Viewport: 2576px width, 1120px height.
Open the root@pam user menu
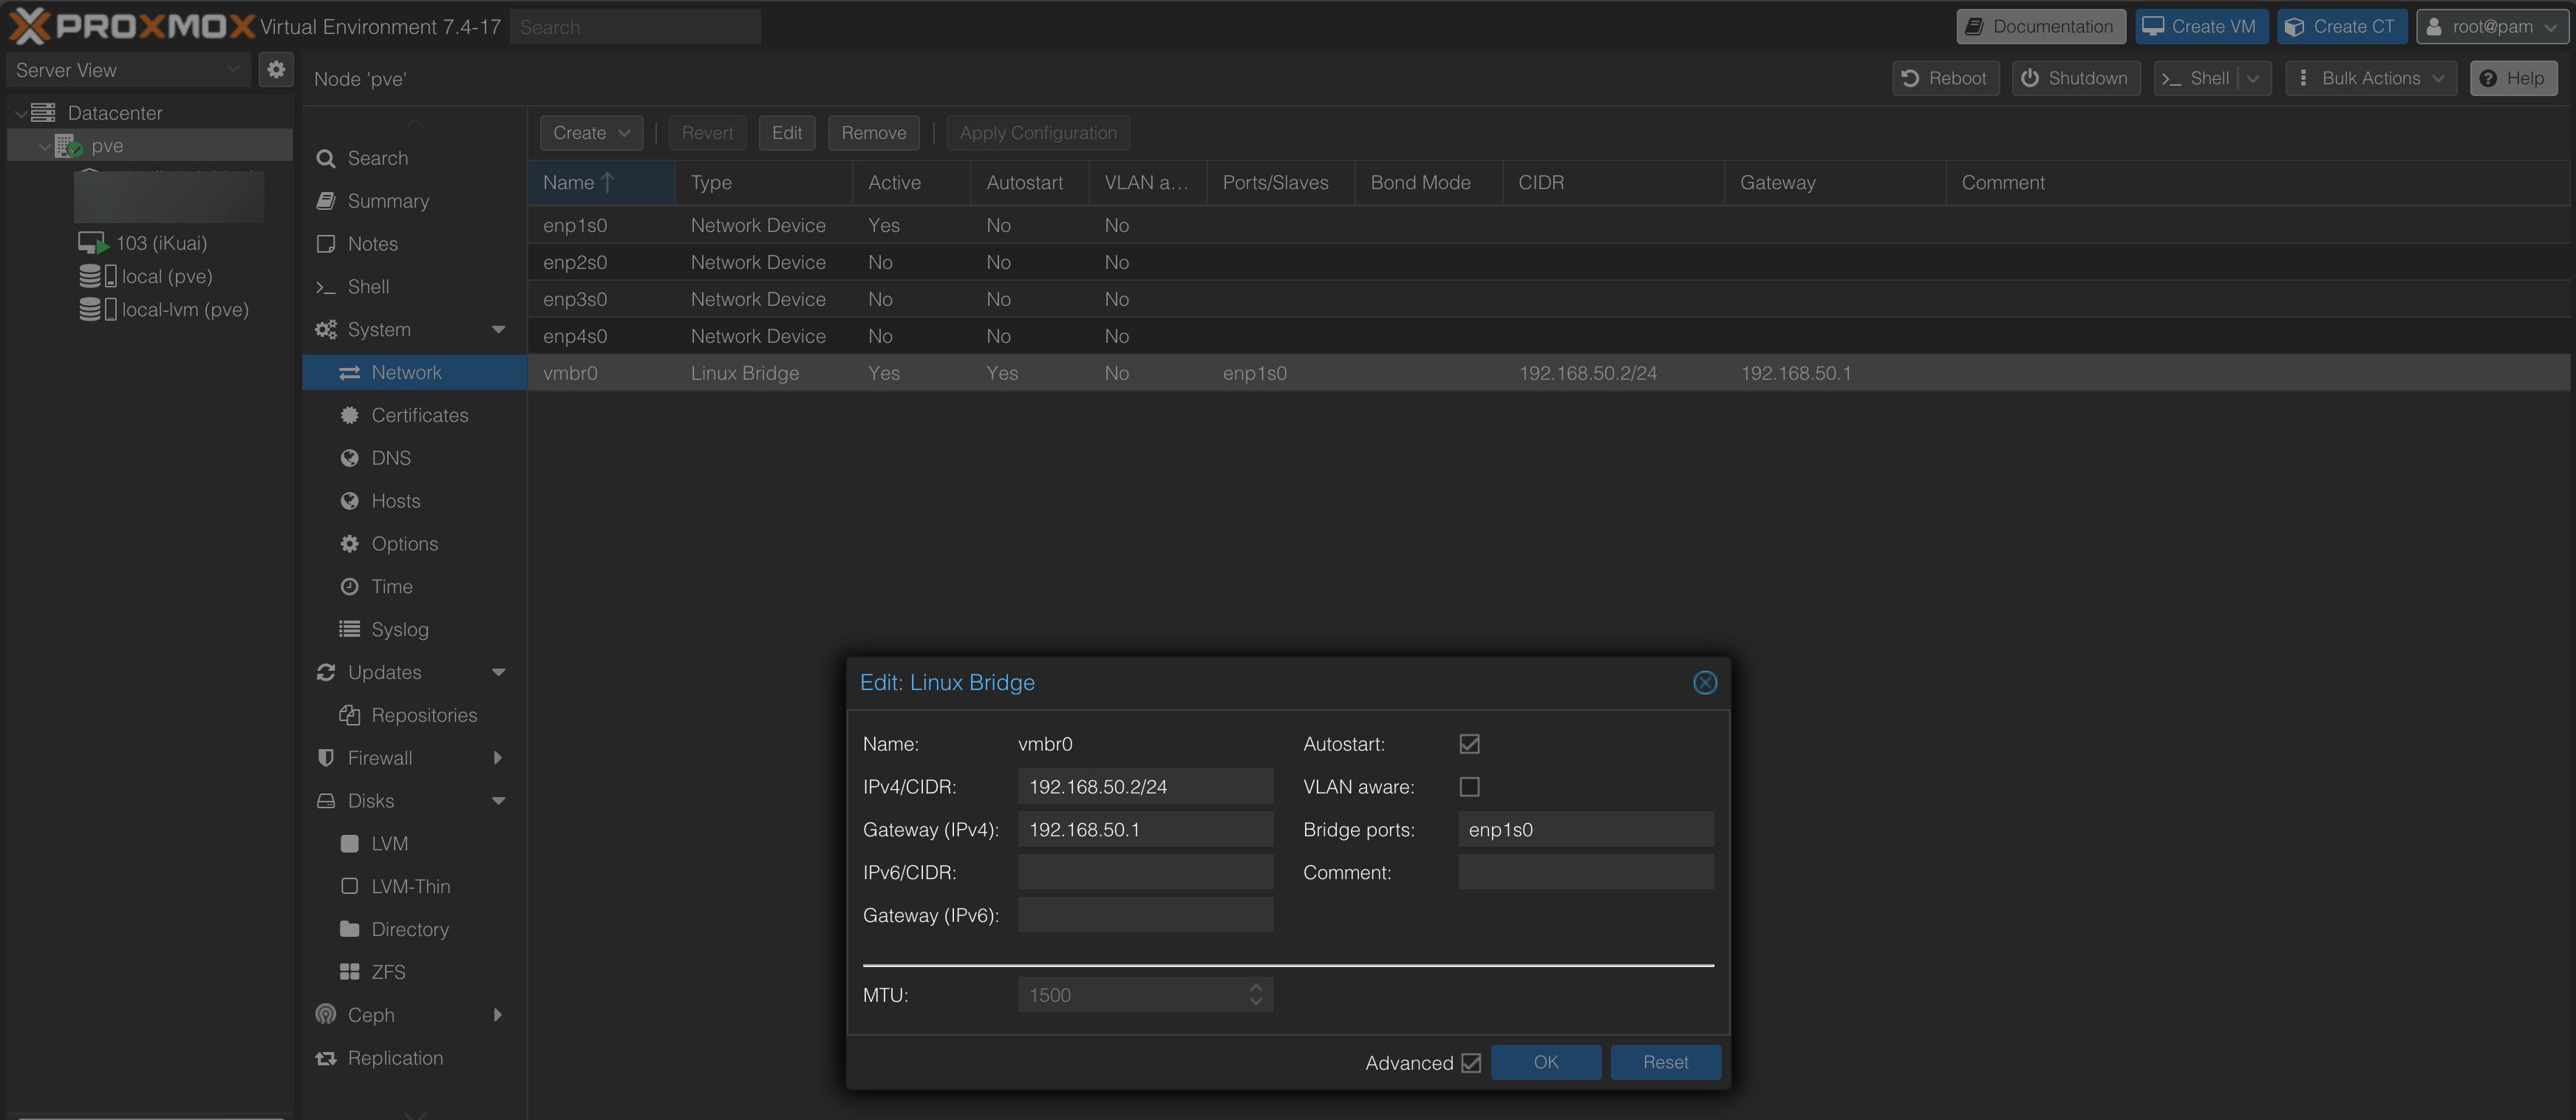[x=2491, y=27]
